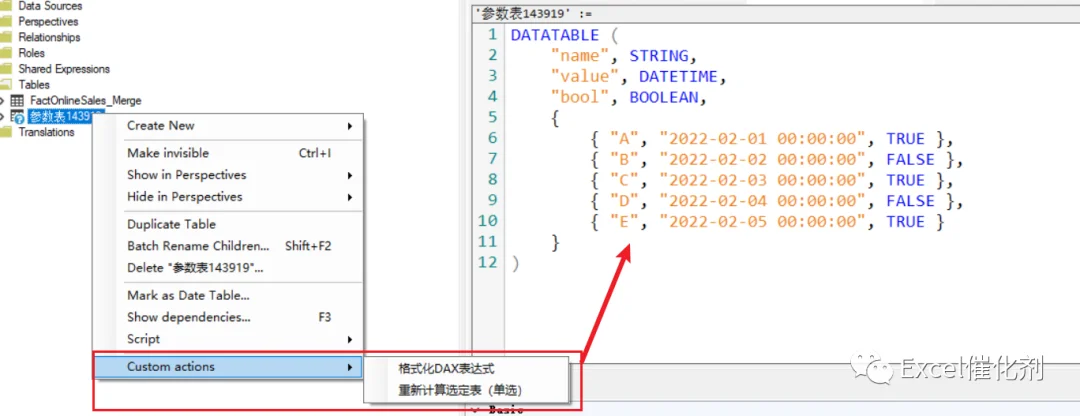Select the Perspectives folder icon
Viewport: 1080px width, 416px height.
click(x=7, y=21)
